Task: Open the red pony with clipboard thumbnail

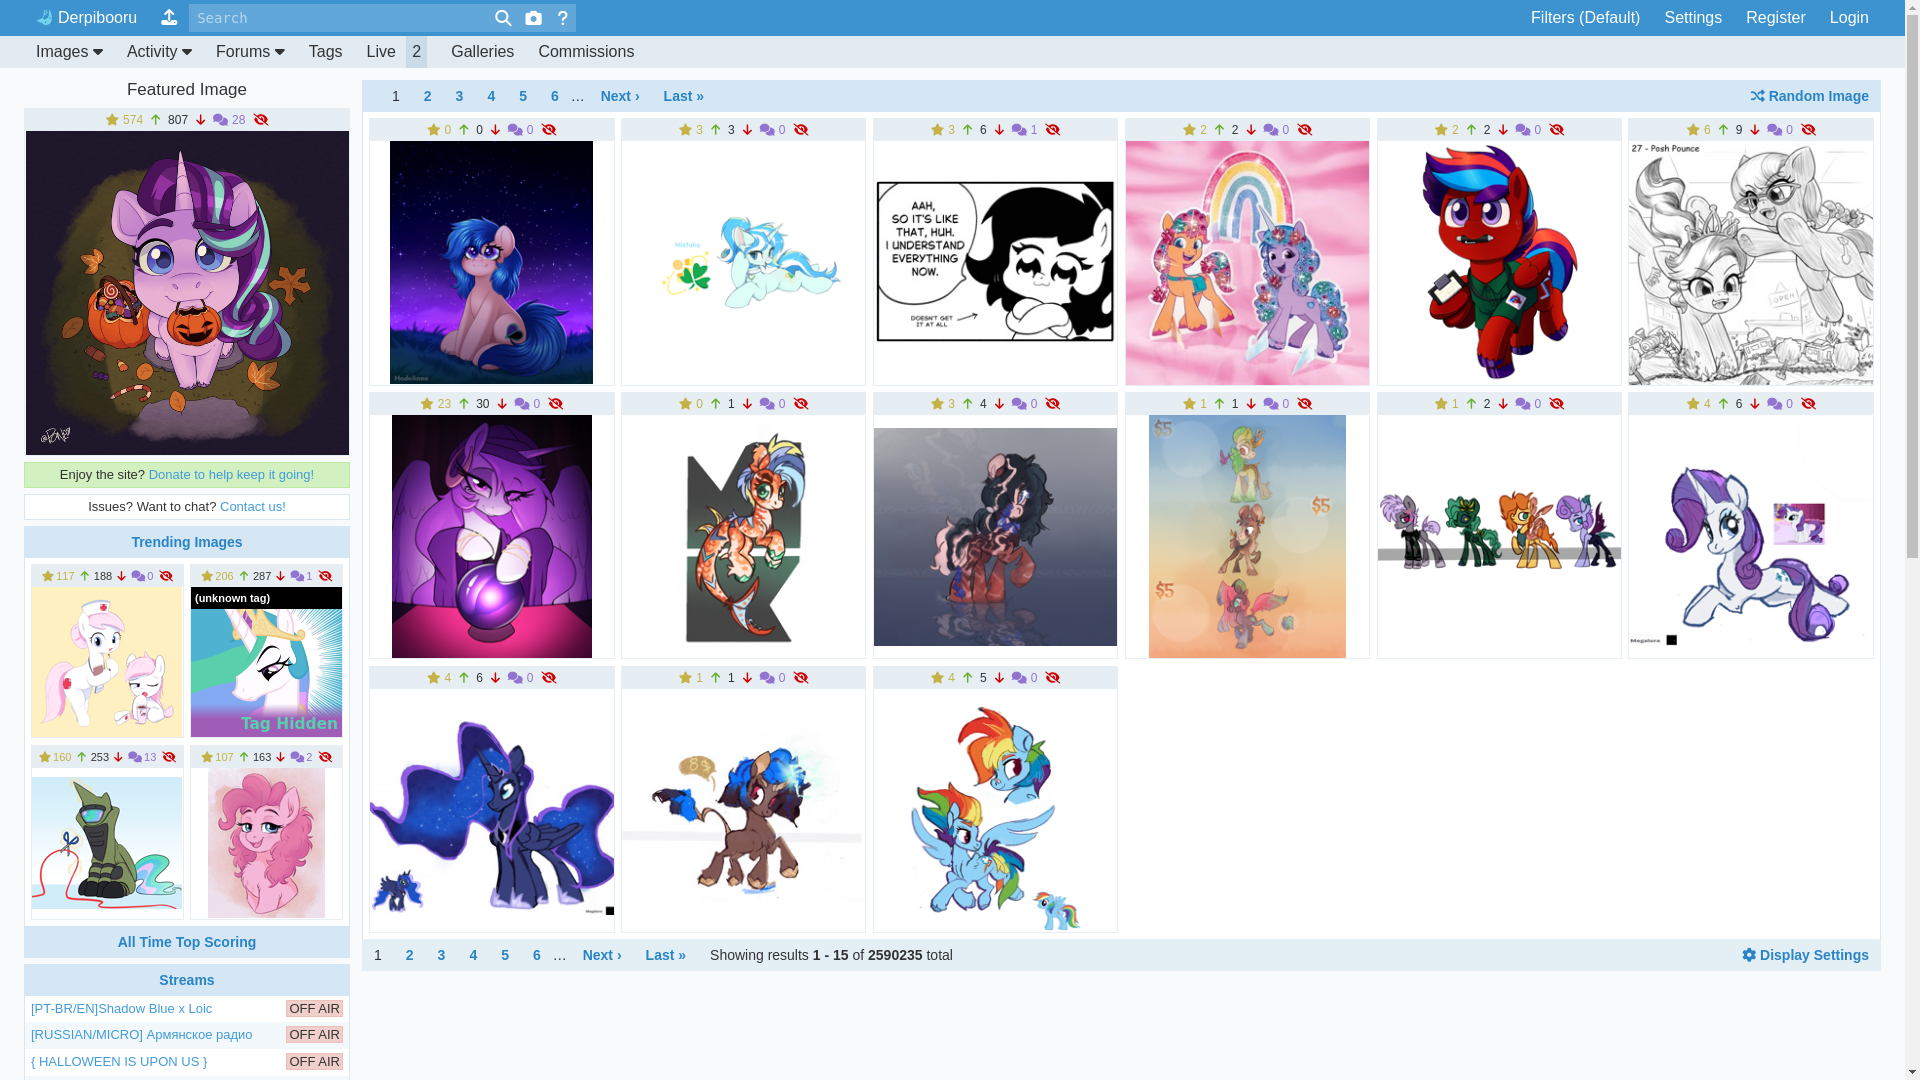Action: click(x=1499, y=263)
